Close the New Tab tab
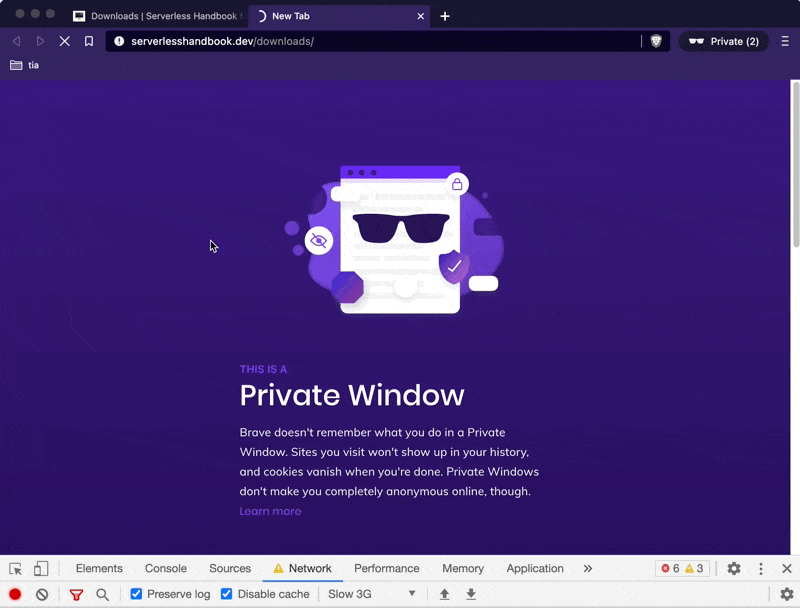Image resolution: width=800 pixels, height=608 pixels. [x=420, y=16]
